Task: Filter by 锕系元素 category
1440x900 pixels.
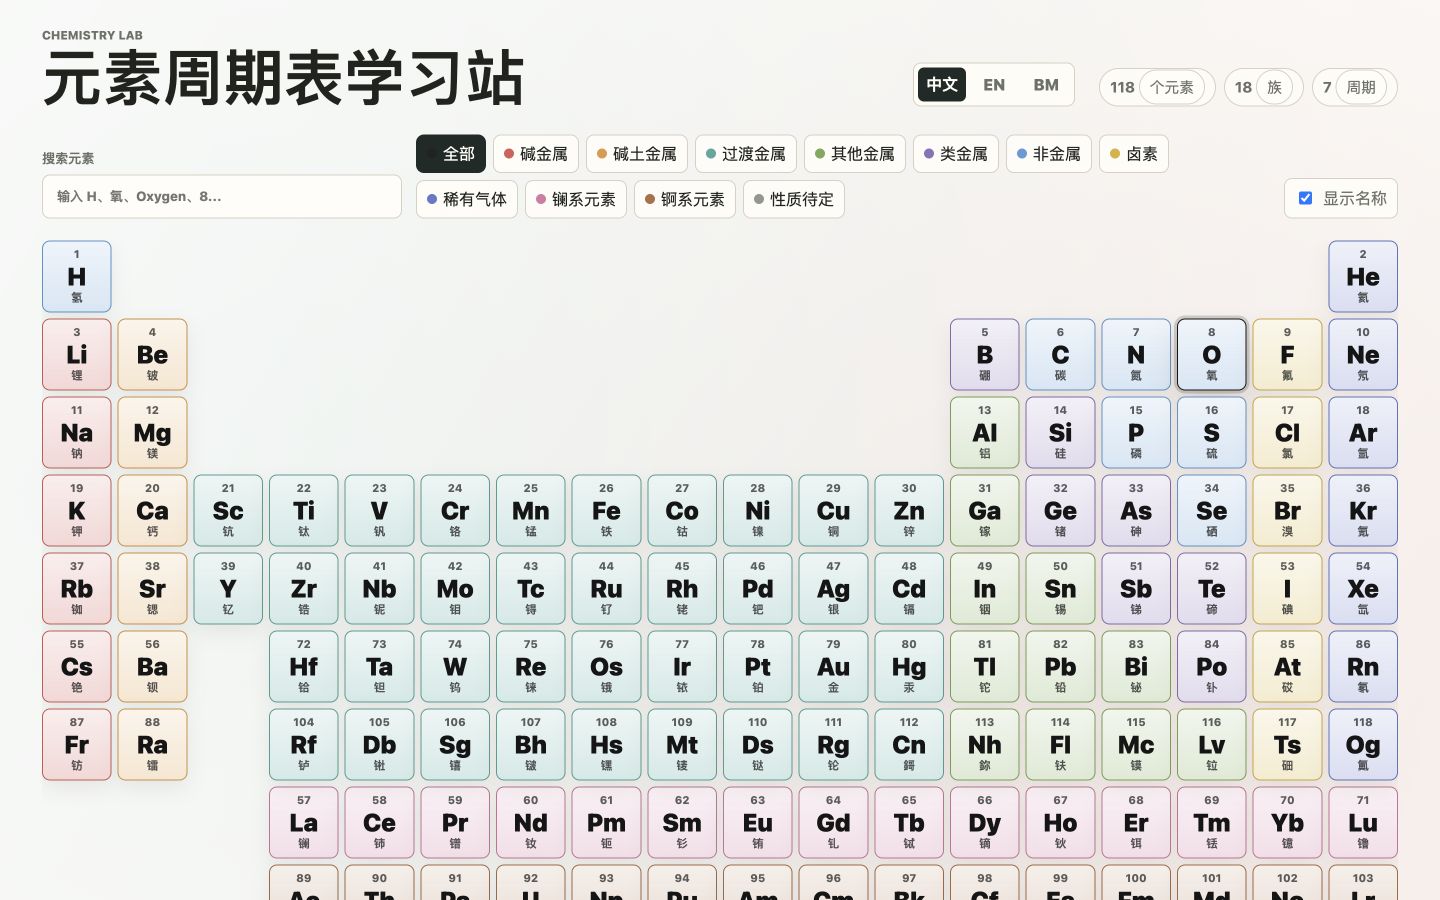Action: 685,199
